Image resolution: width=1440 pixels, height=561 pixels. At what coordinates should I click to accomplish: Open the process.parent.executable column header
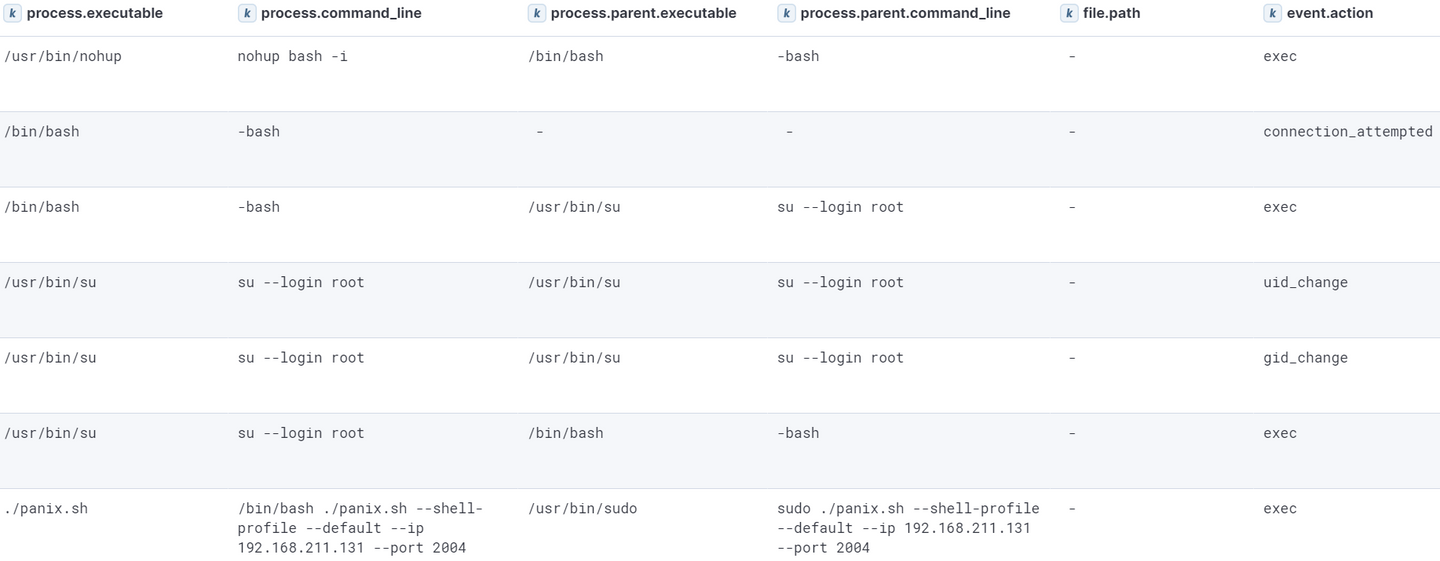(643, 13)
